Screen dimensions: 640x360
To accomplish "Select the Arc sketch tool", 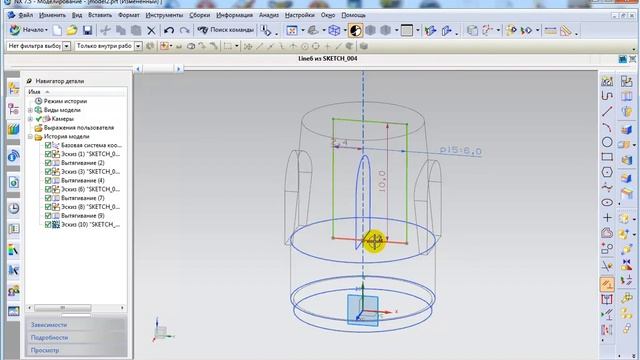I will coord(607,127).
